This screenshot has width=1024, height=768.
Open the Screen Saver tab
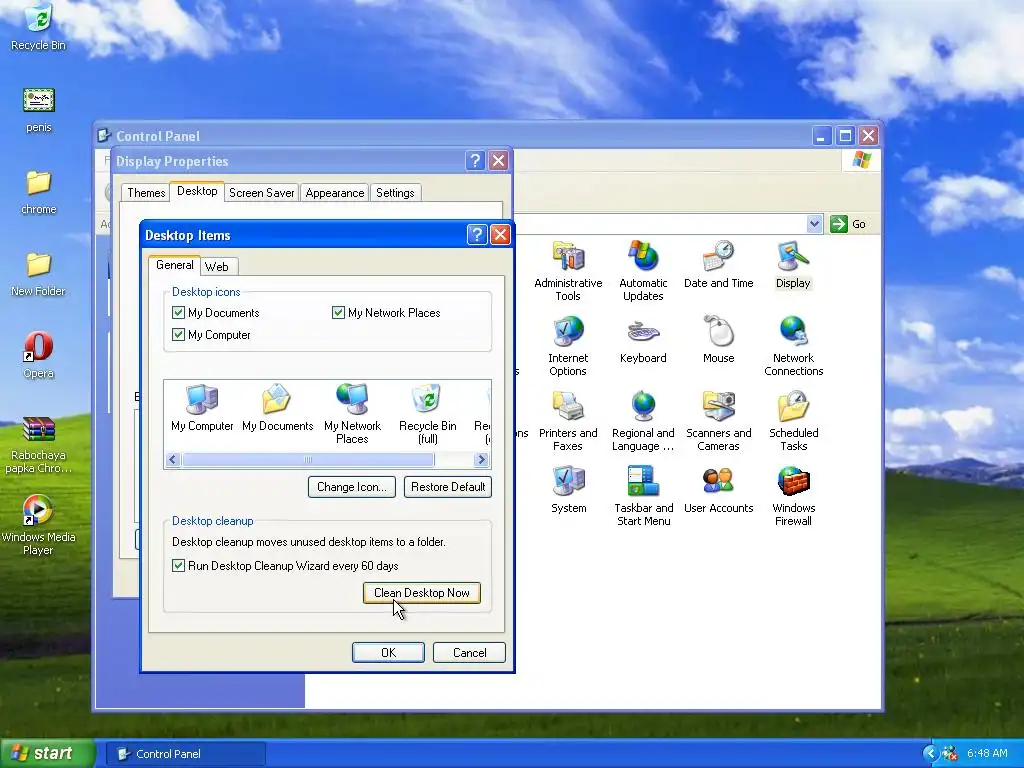[x=262, y=193]
